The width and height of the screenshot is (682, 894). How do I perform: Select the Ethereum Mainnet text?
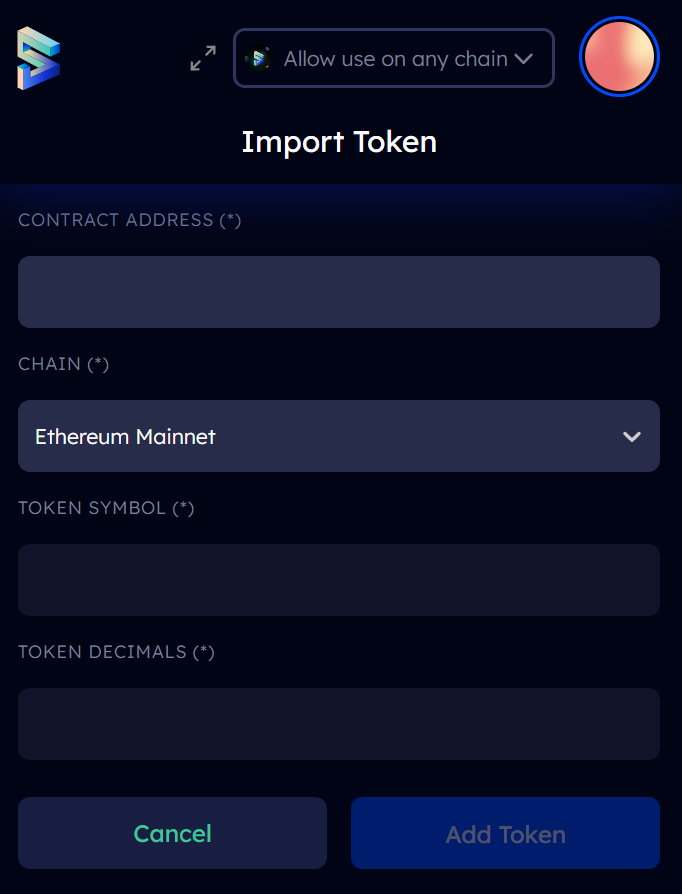(125, 437)
